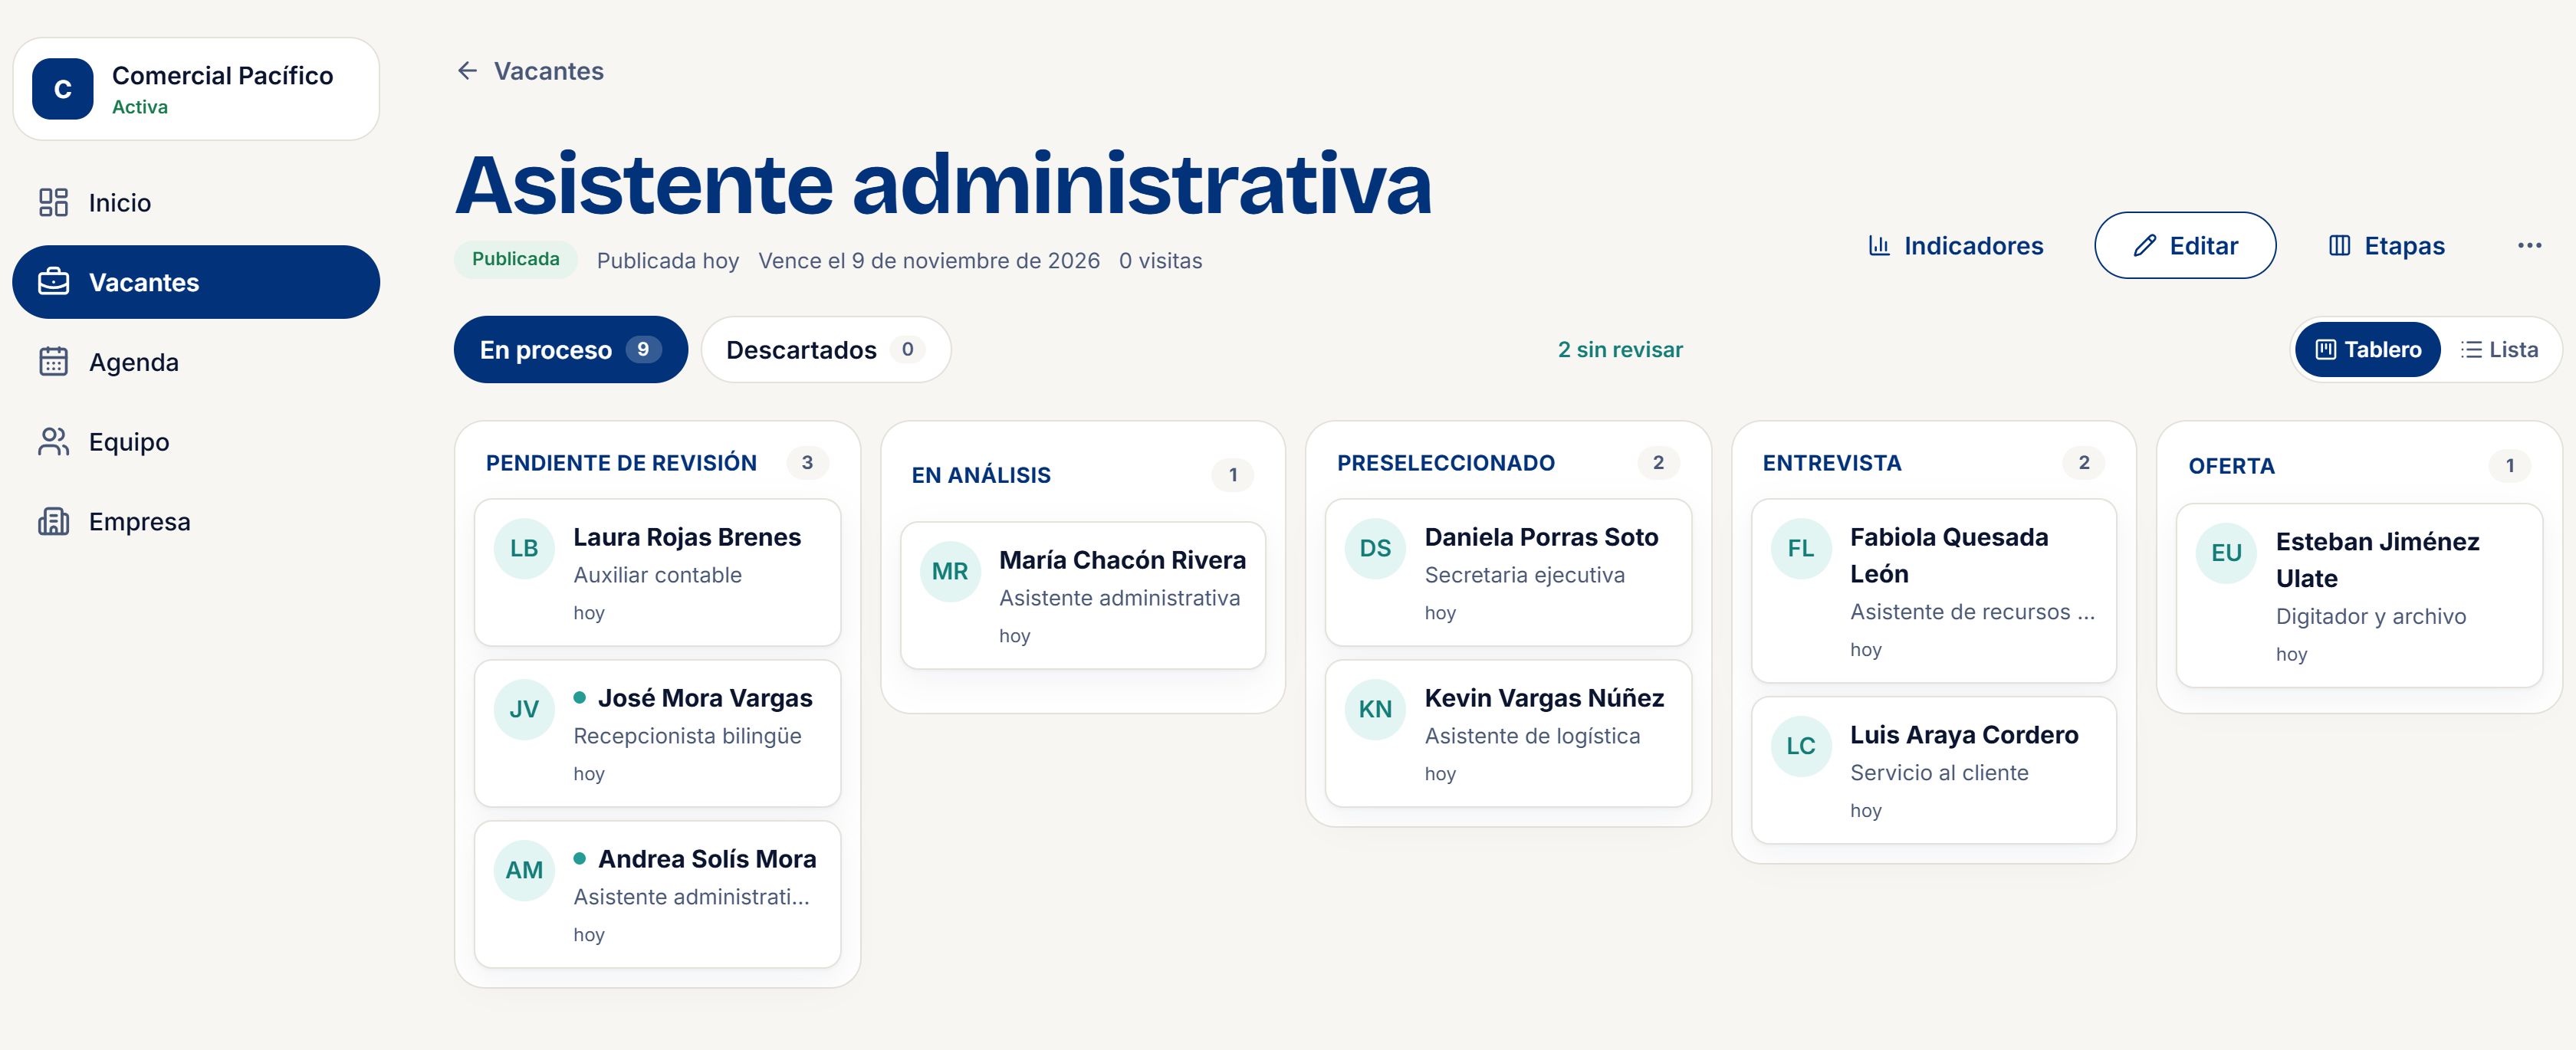Open Inicio in the sidebar

[196, 202]
